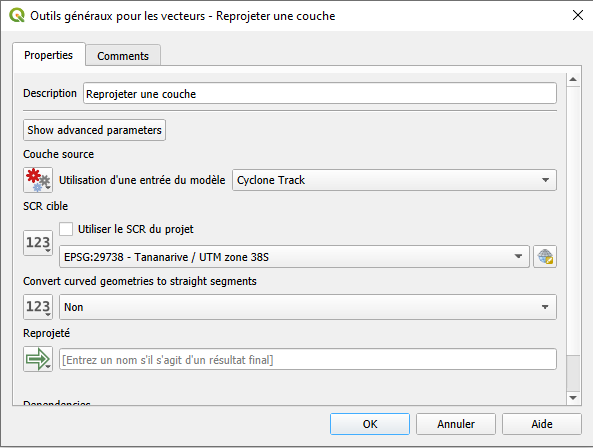
Task: Enable Utiliser le SCR du projet checkbox
Action: point(66,229)
